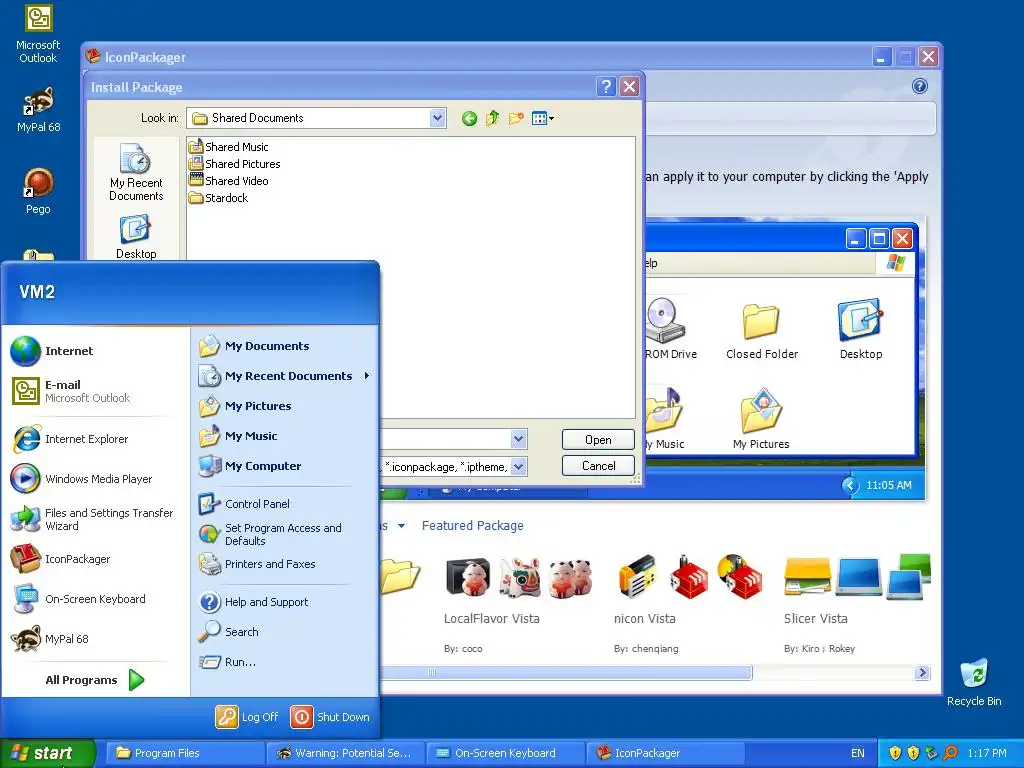Open Recycle Bin on the desktop
This screenshot has height=768, width=1024.
pyautogui.click(x=974, y=682)
